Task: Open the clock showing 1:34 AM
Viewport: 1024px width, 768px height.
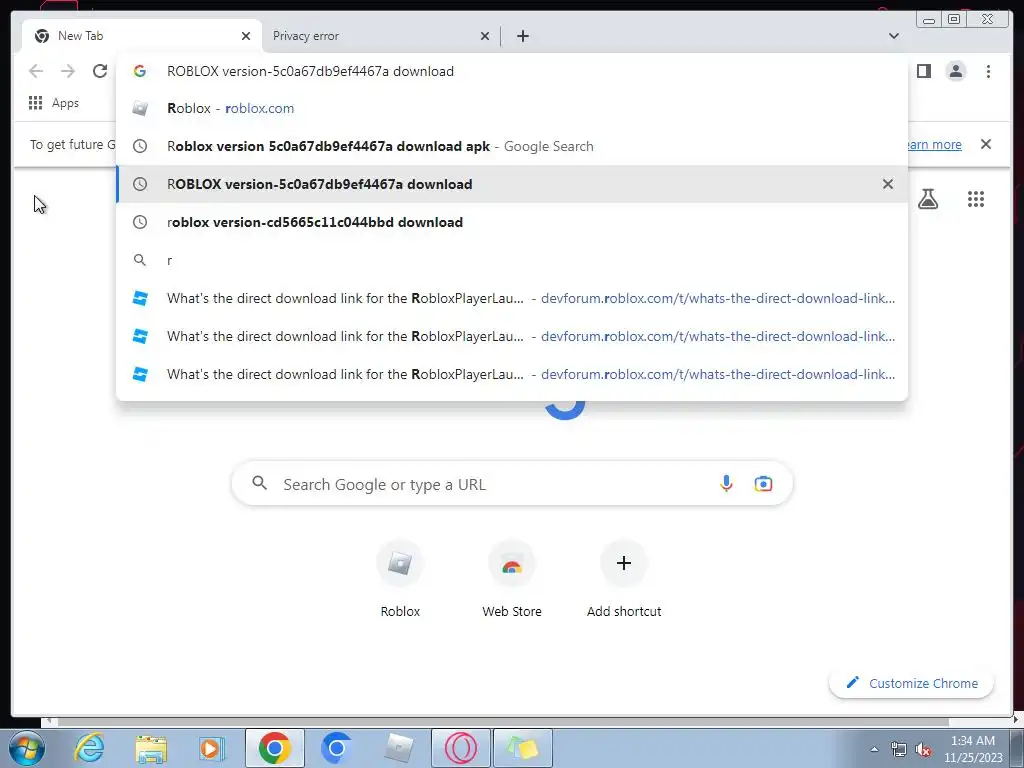Action: point(973,749)
